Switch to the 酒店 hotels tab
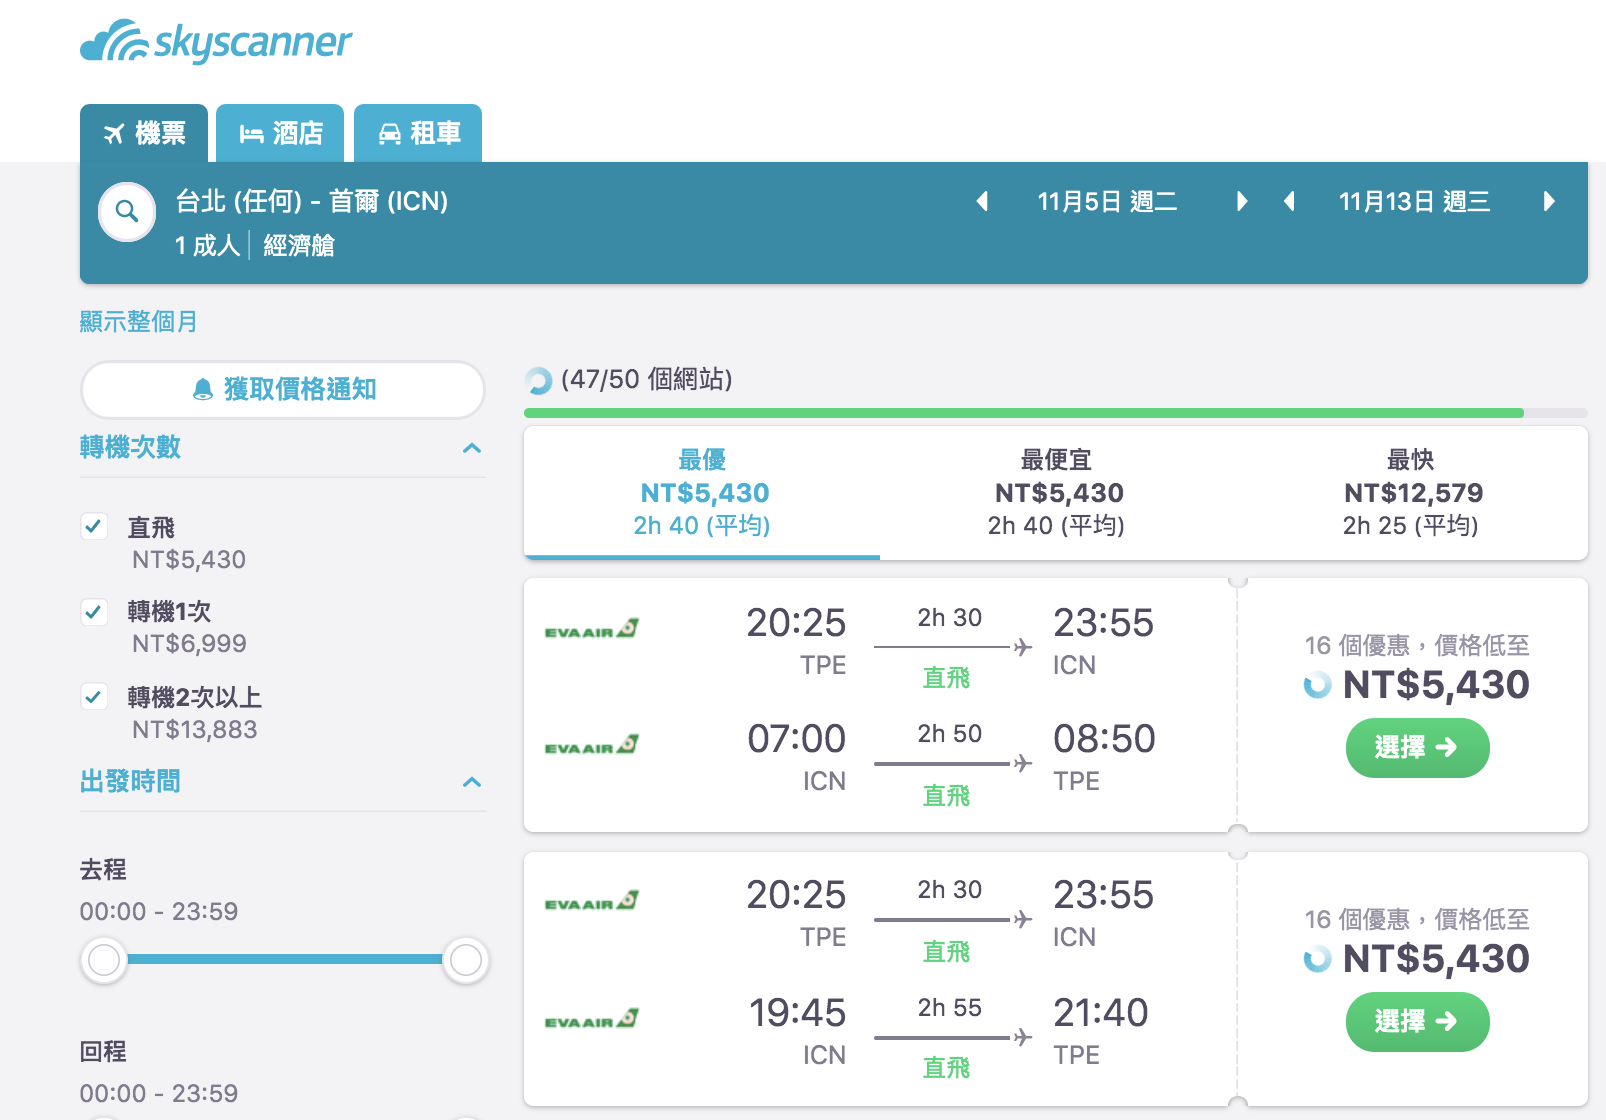 point(280,133)
